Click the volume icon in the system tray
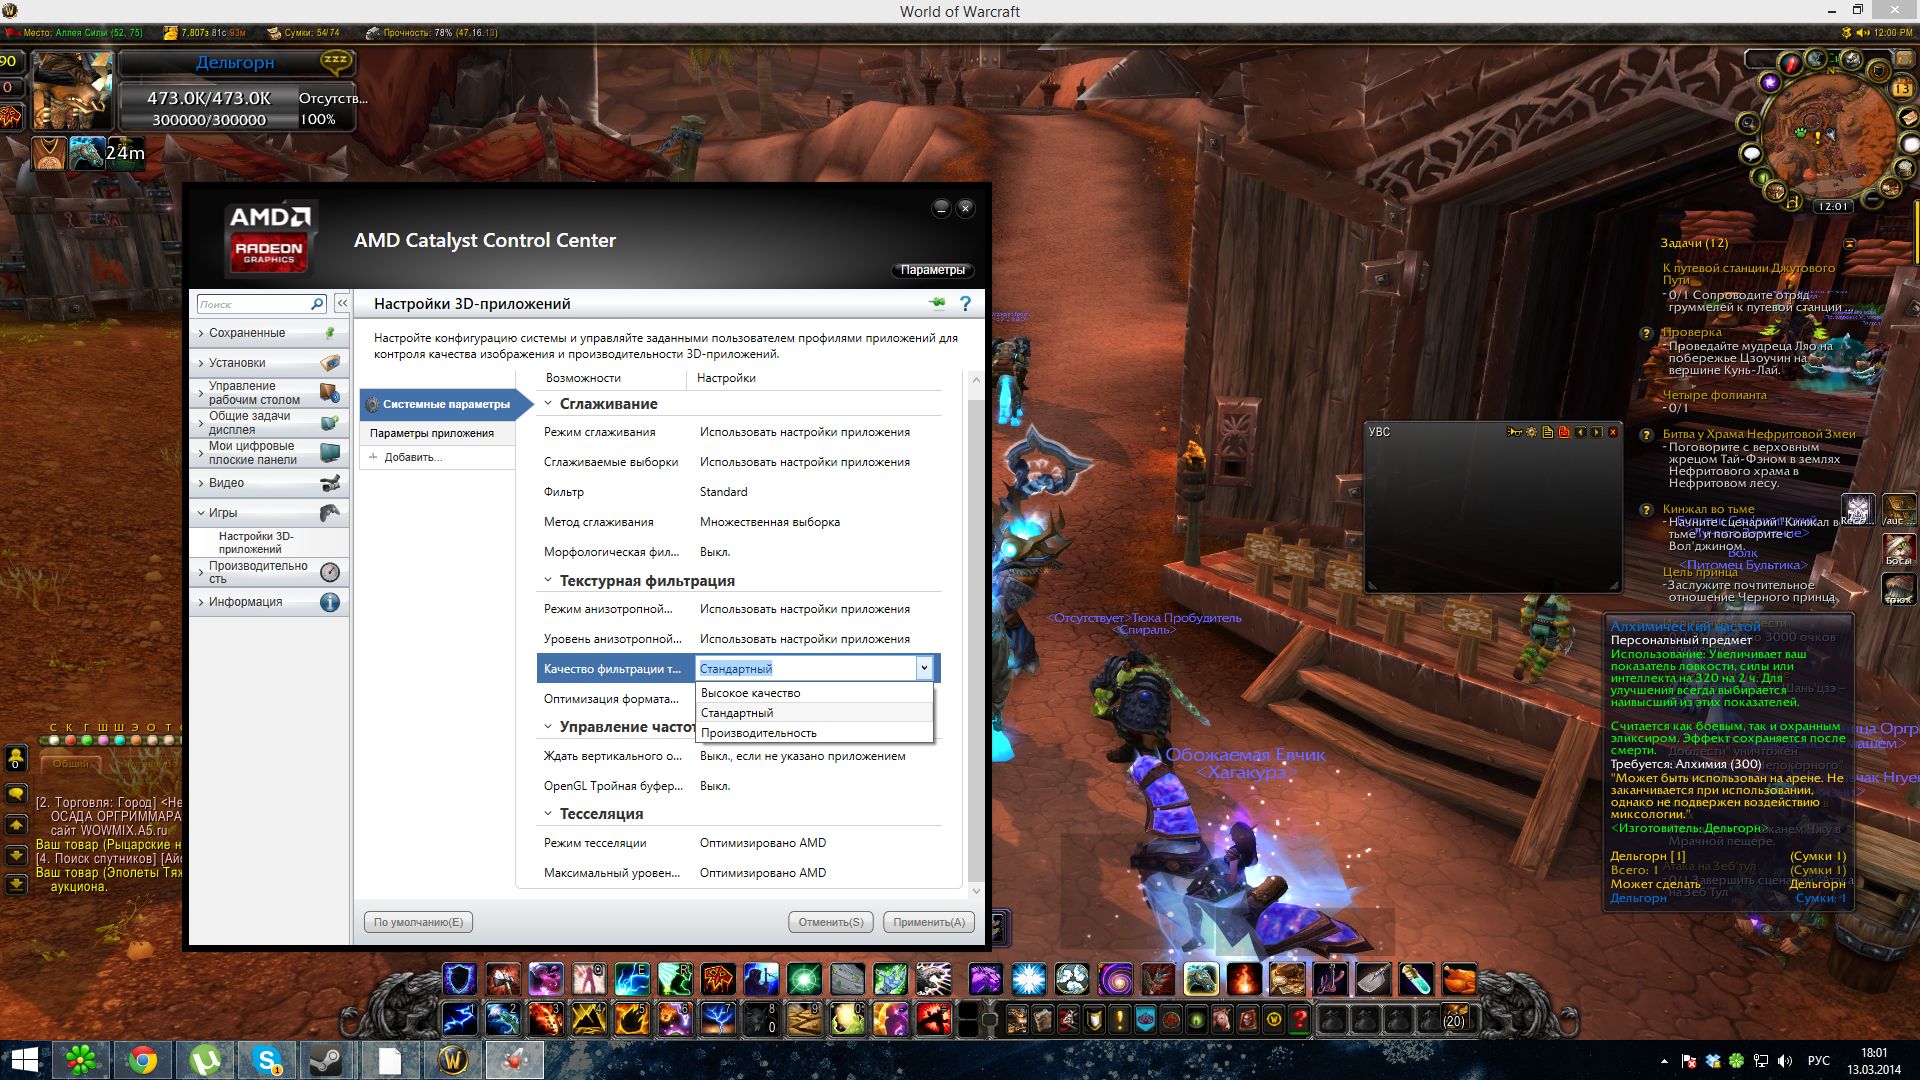The width and height of the screenshot is (1920, 1080). (x=1785, y=1061)
